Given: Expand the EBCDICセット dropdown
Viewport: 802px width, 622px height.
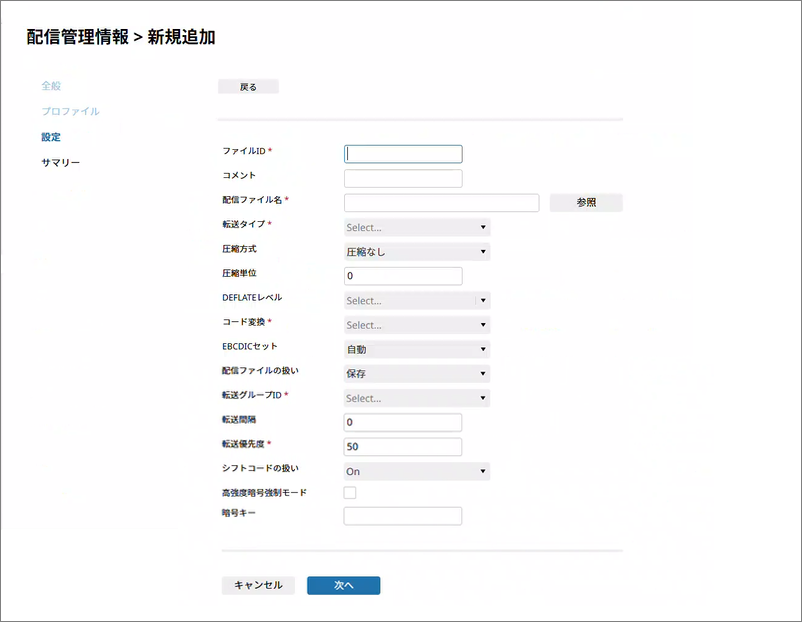Looking at the screenshot, I should point(416,349).
